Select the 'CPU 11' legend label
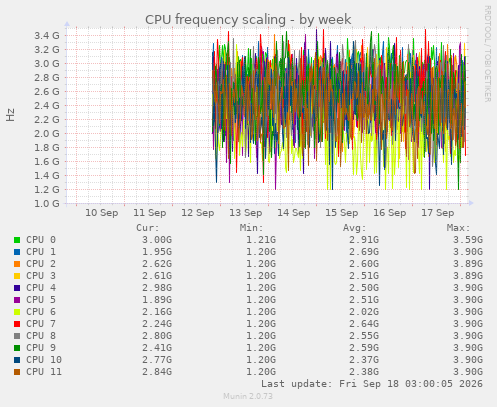The width and height of the screenshot is (497, 407). click(x=44, y=372)
